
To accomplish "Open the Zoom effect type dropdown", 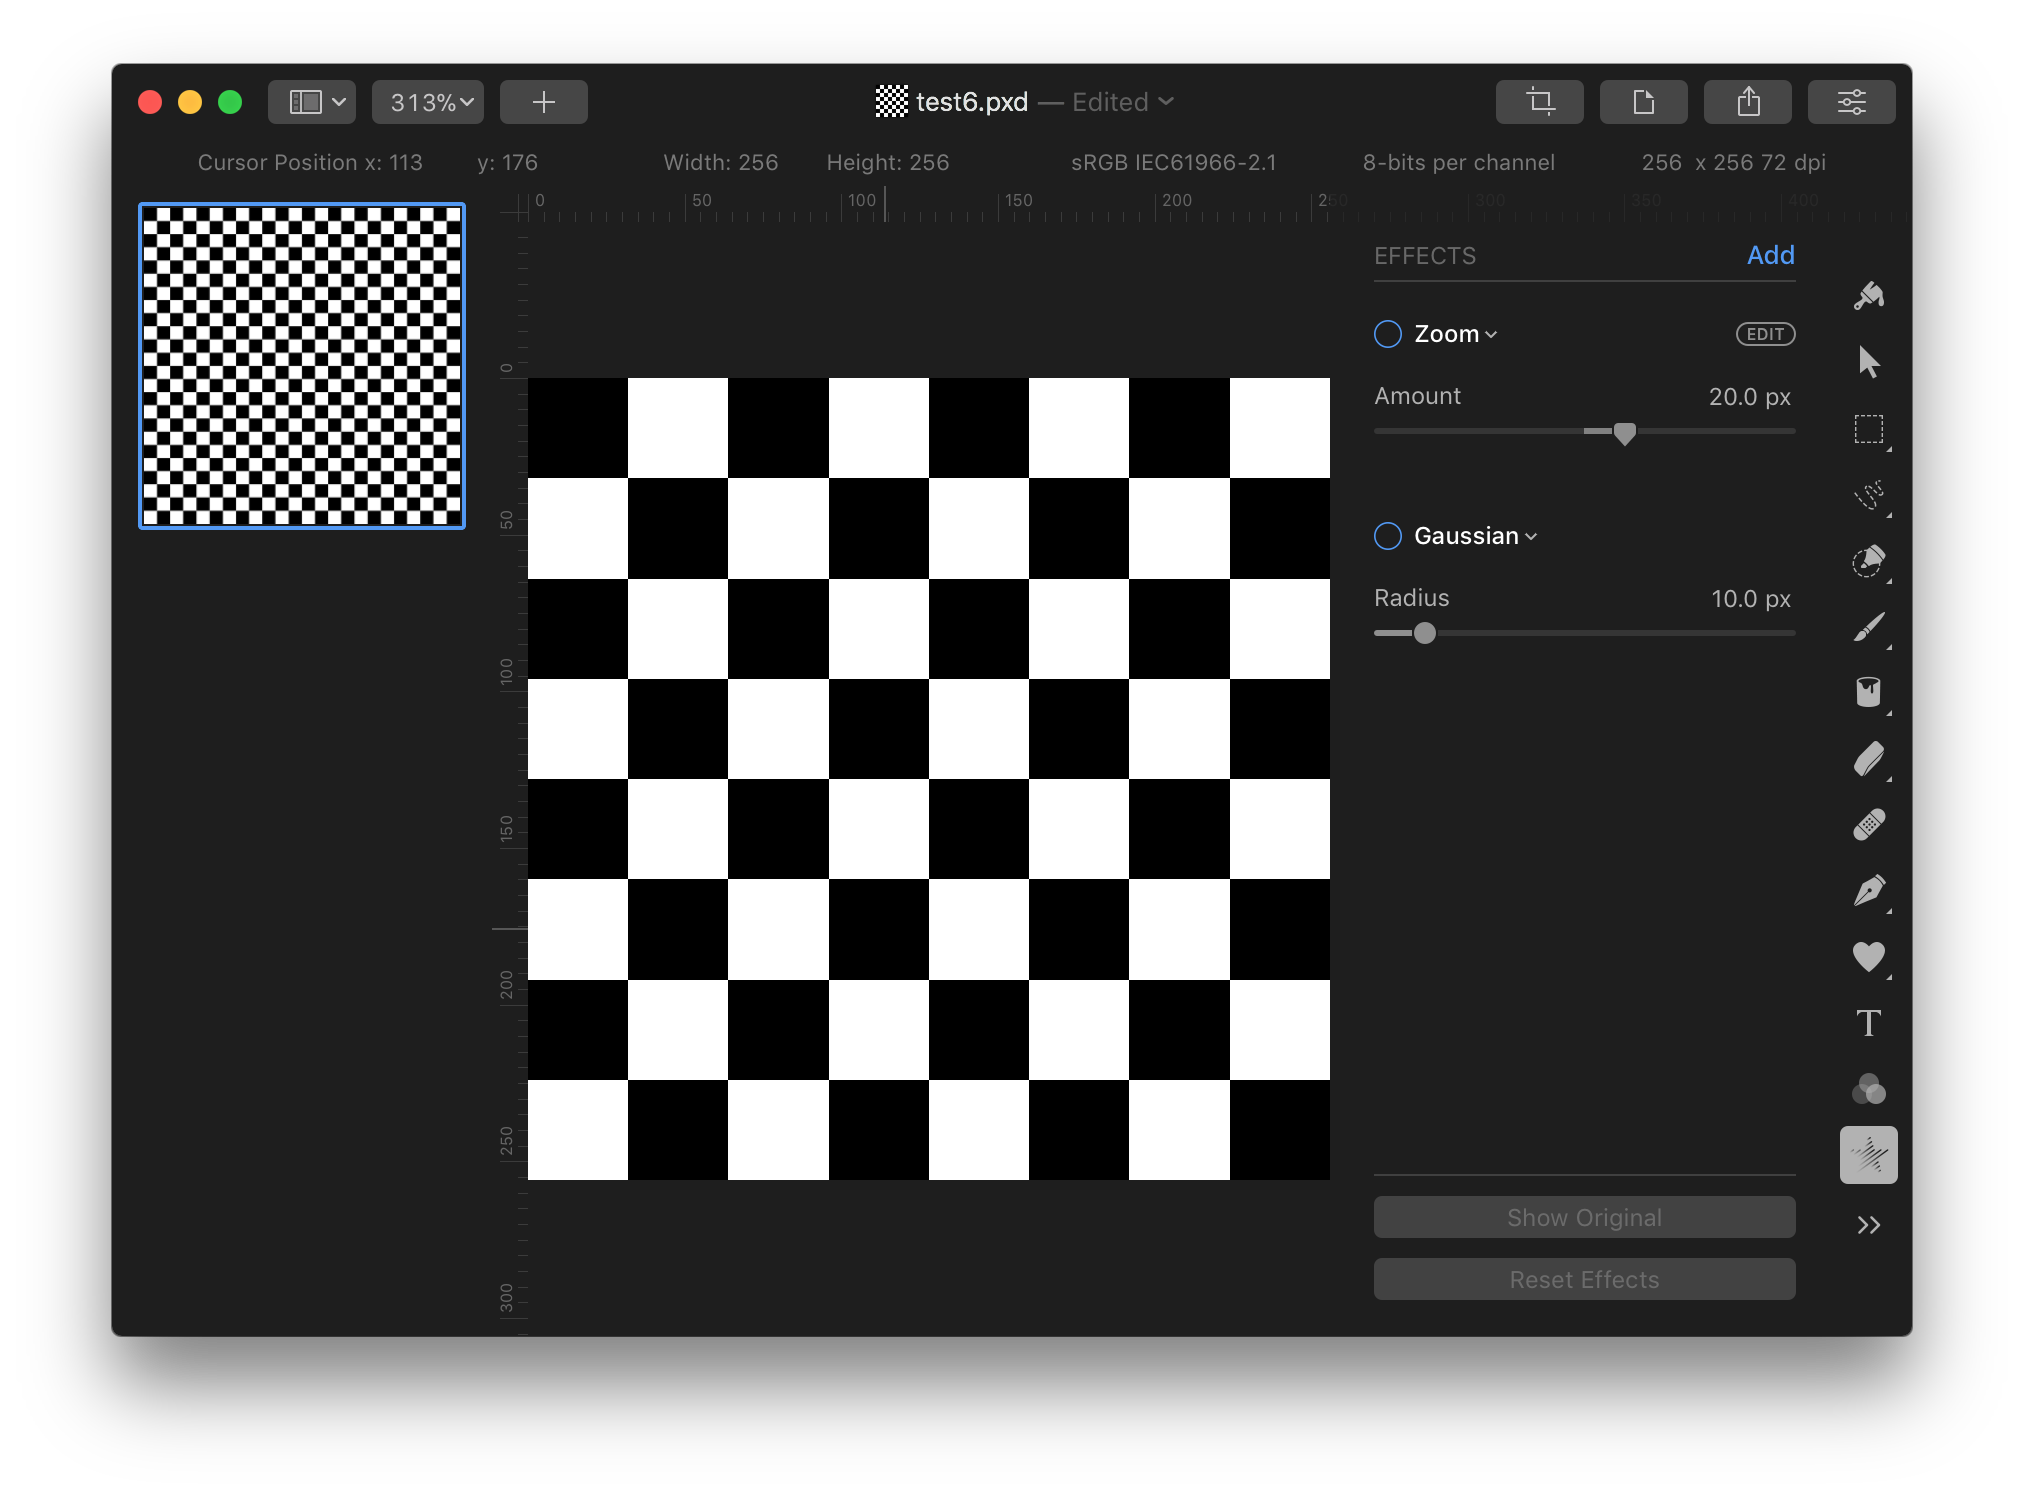I will 1455,334.
